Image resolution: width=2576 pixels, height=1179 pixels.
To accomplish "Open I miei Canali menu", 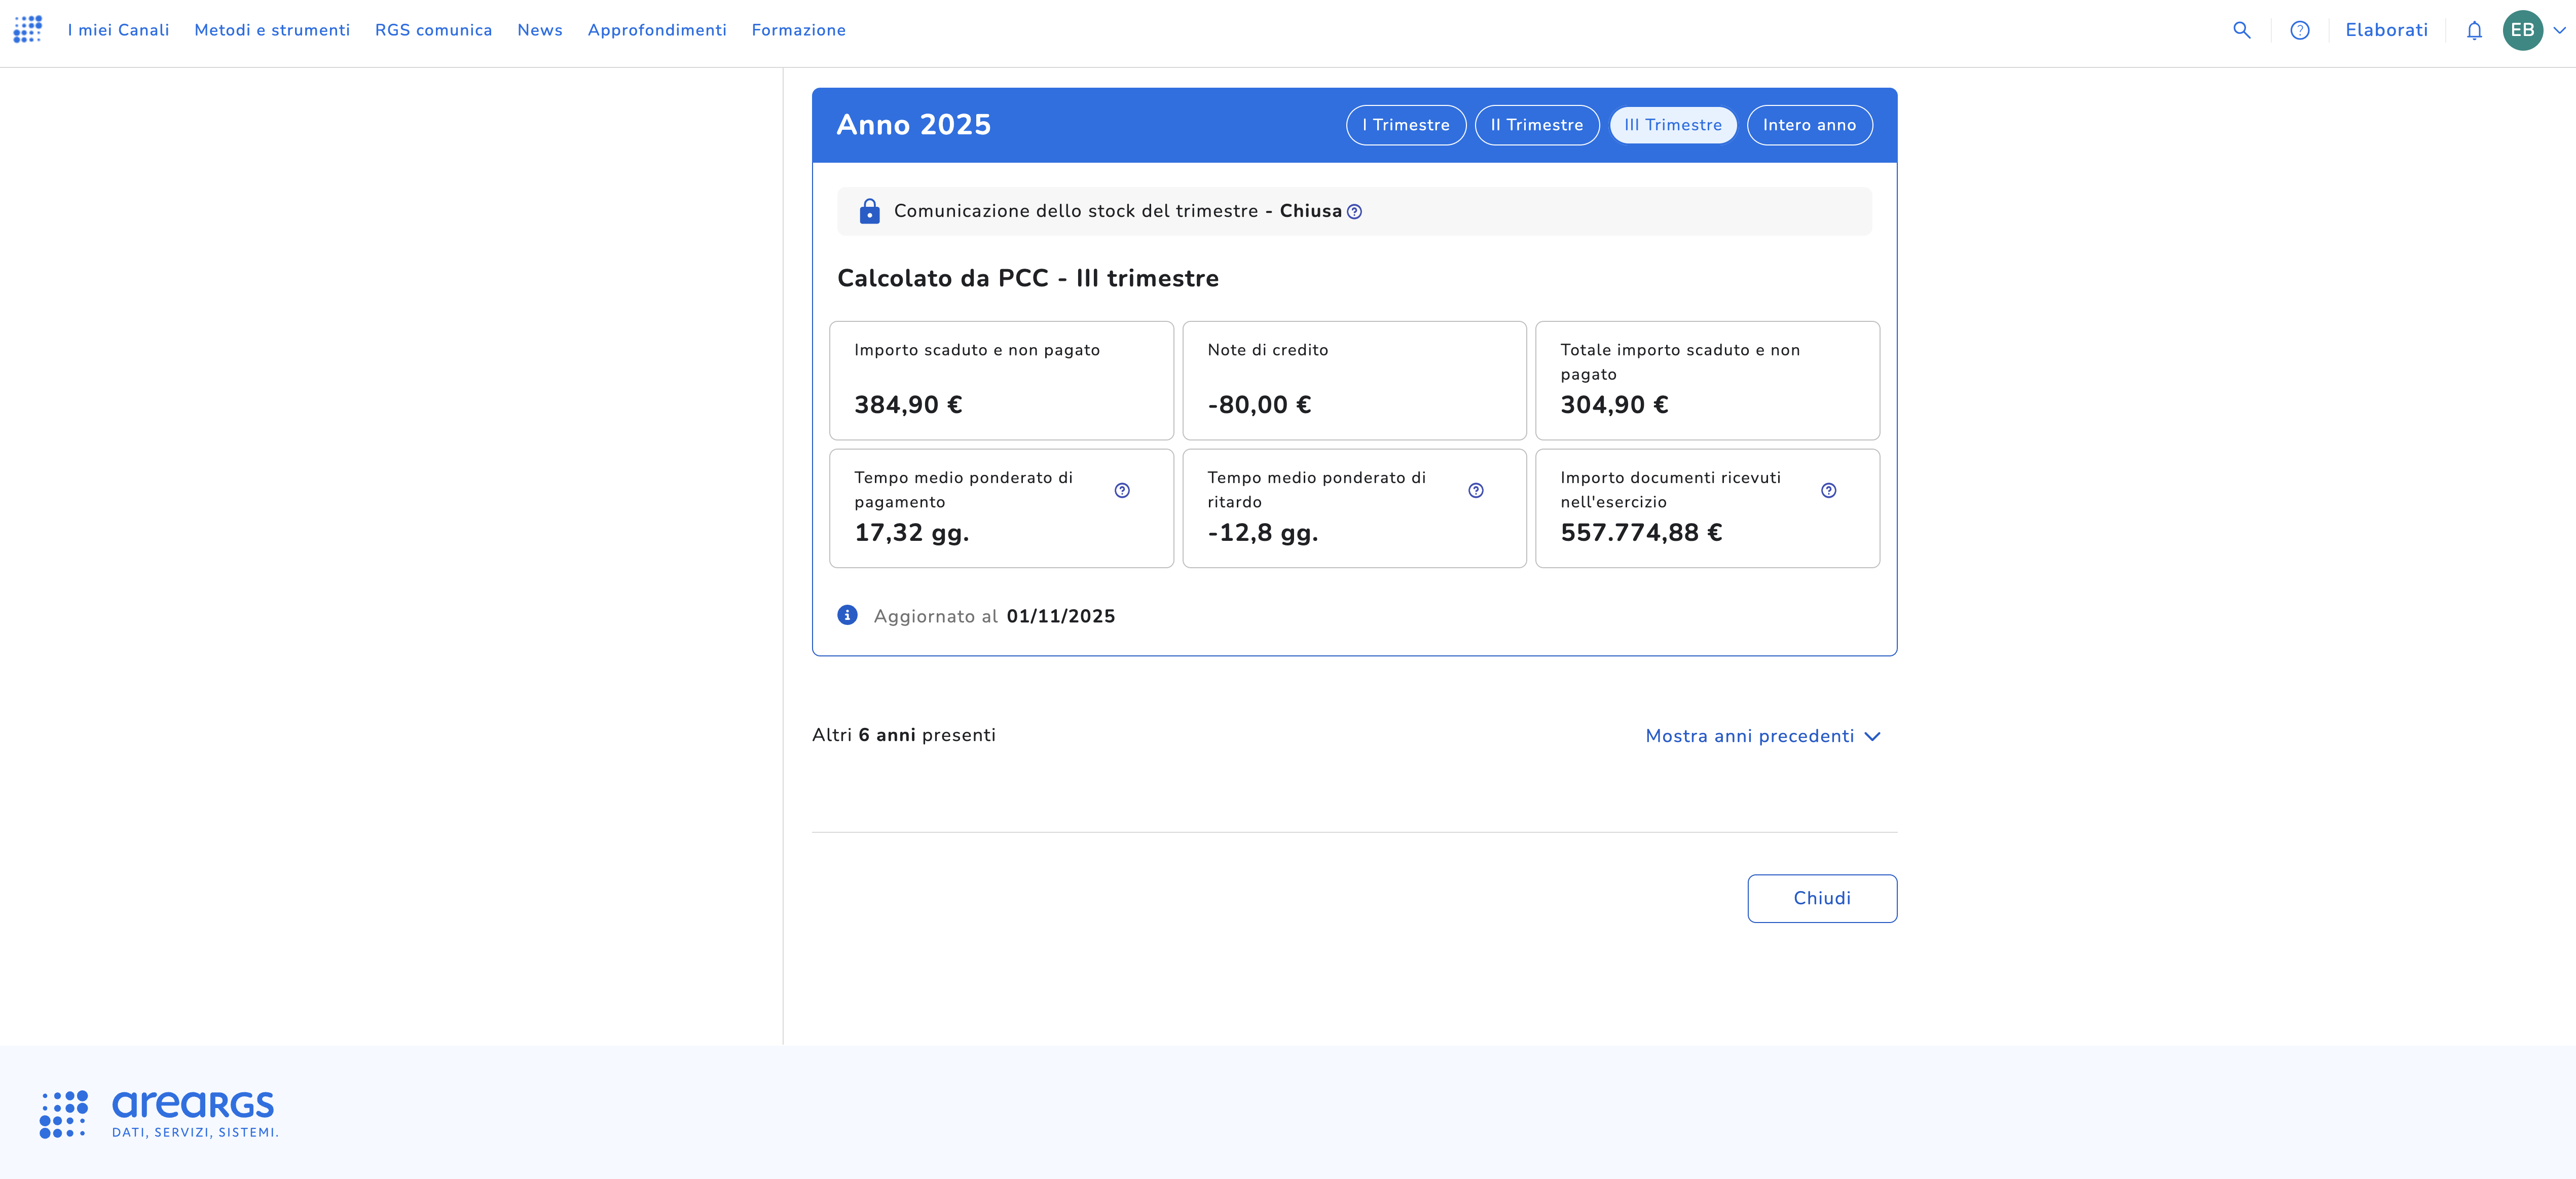I will coord(119,30).
